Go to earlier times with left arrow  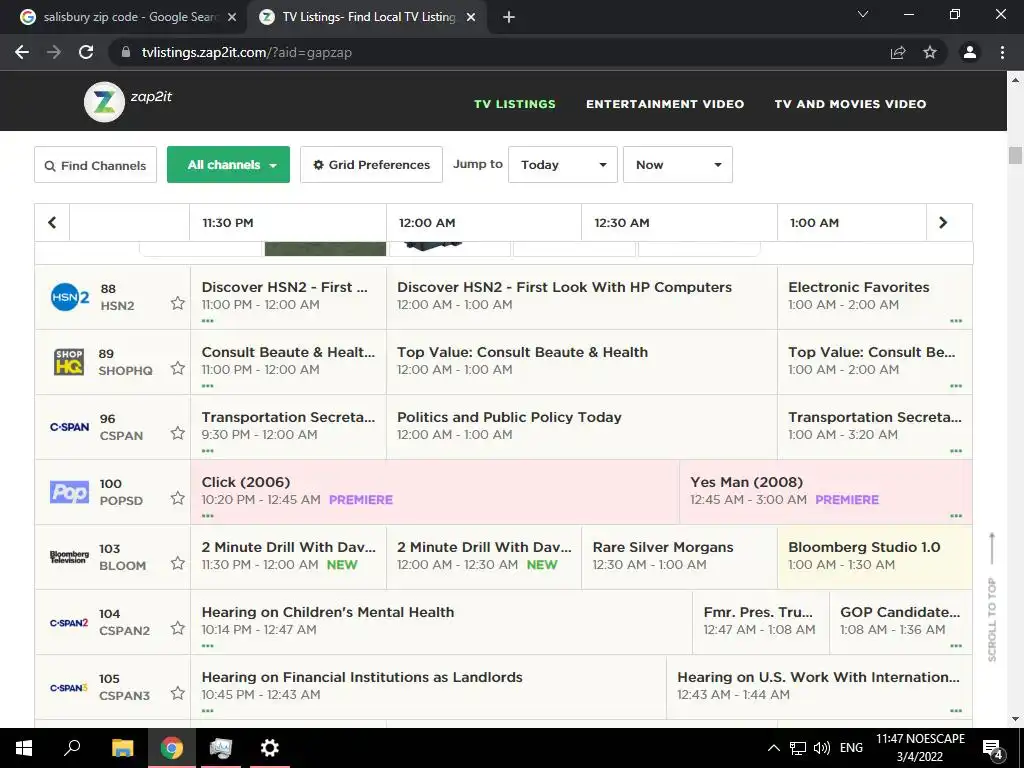[x=52, y=223]
